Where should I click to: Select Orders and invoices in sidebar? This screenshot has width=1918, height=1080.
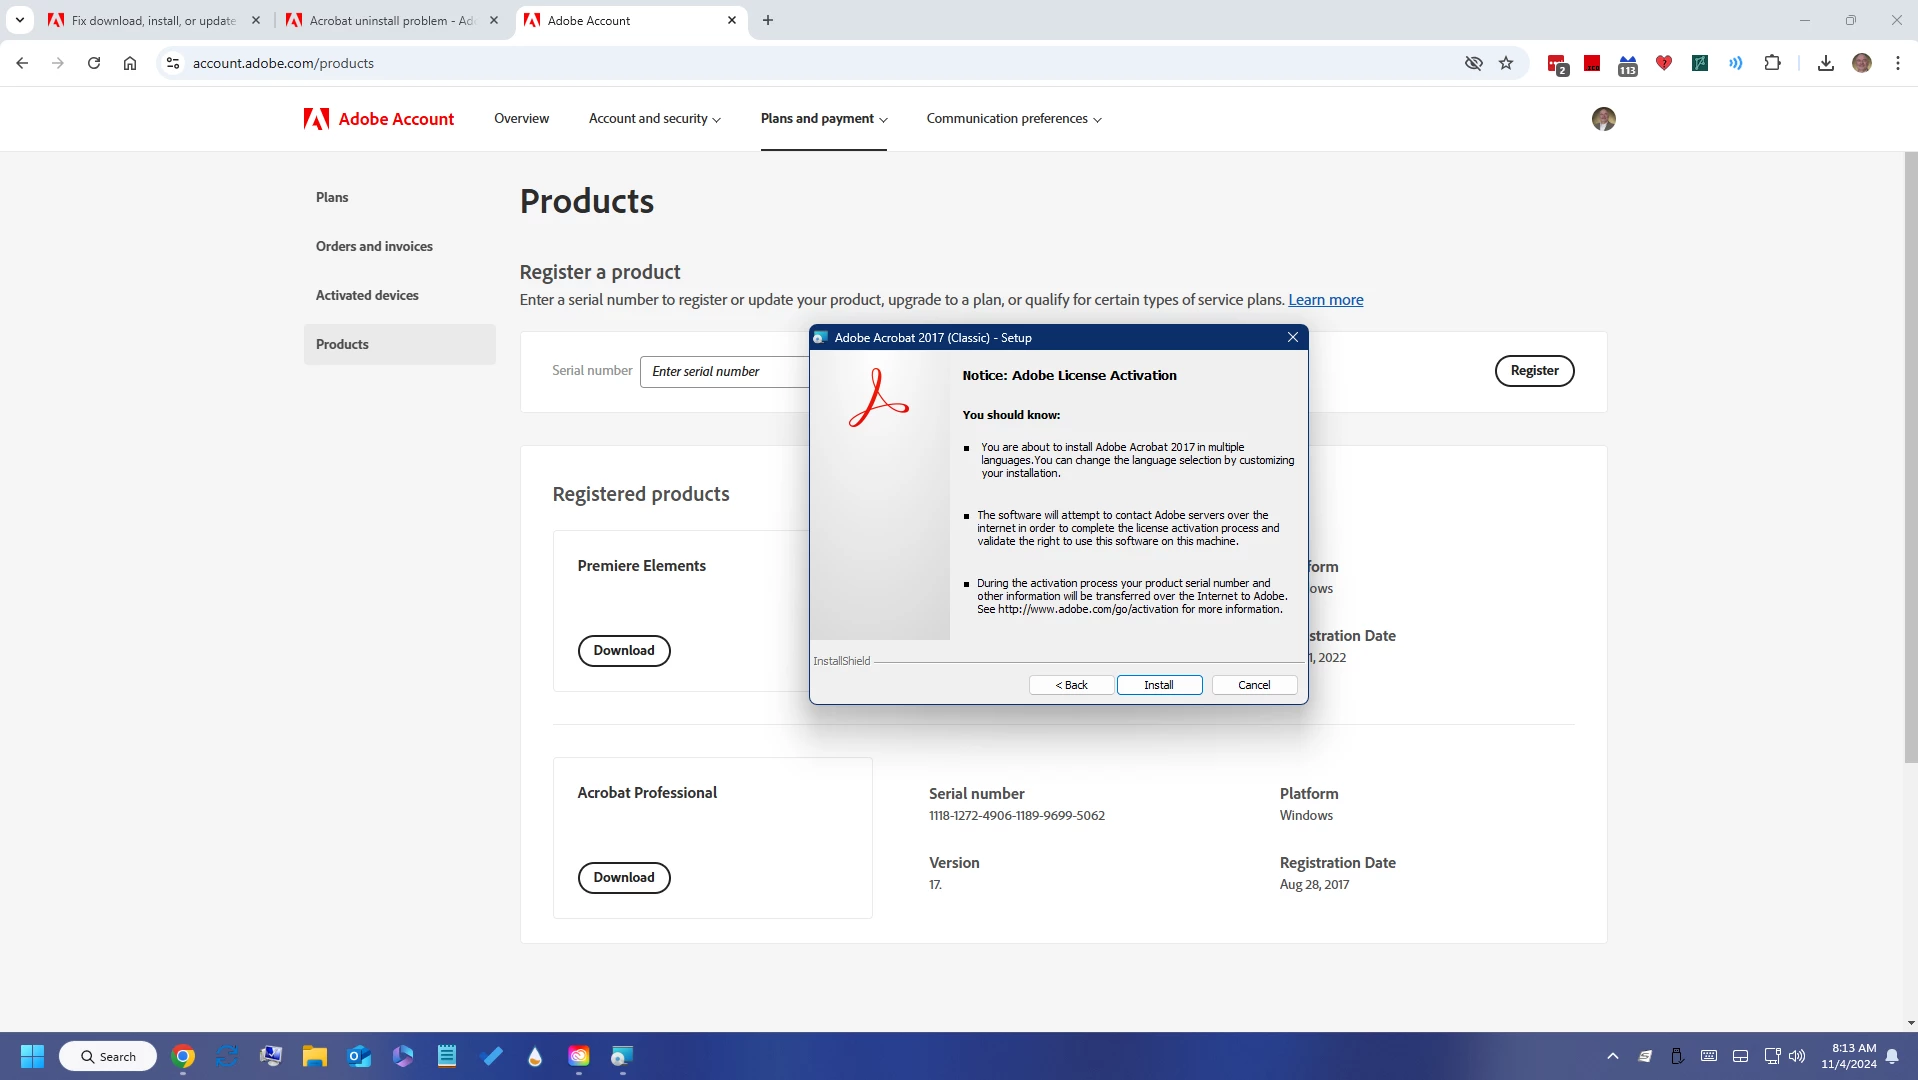coord(374,246)
